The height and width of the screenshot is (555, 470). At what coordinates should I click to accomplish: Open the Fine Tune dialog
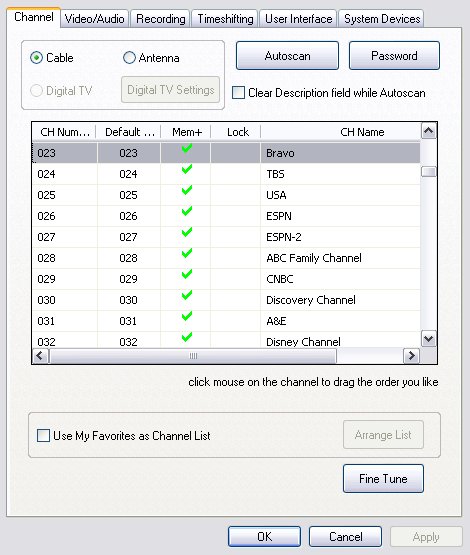[383, 479]
